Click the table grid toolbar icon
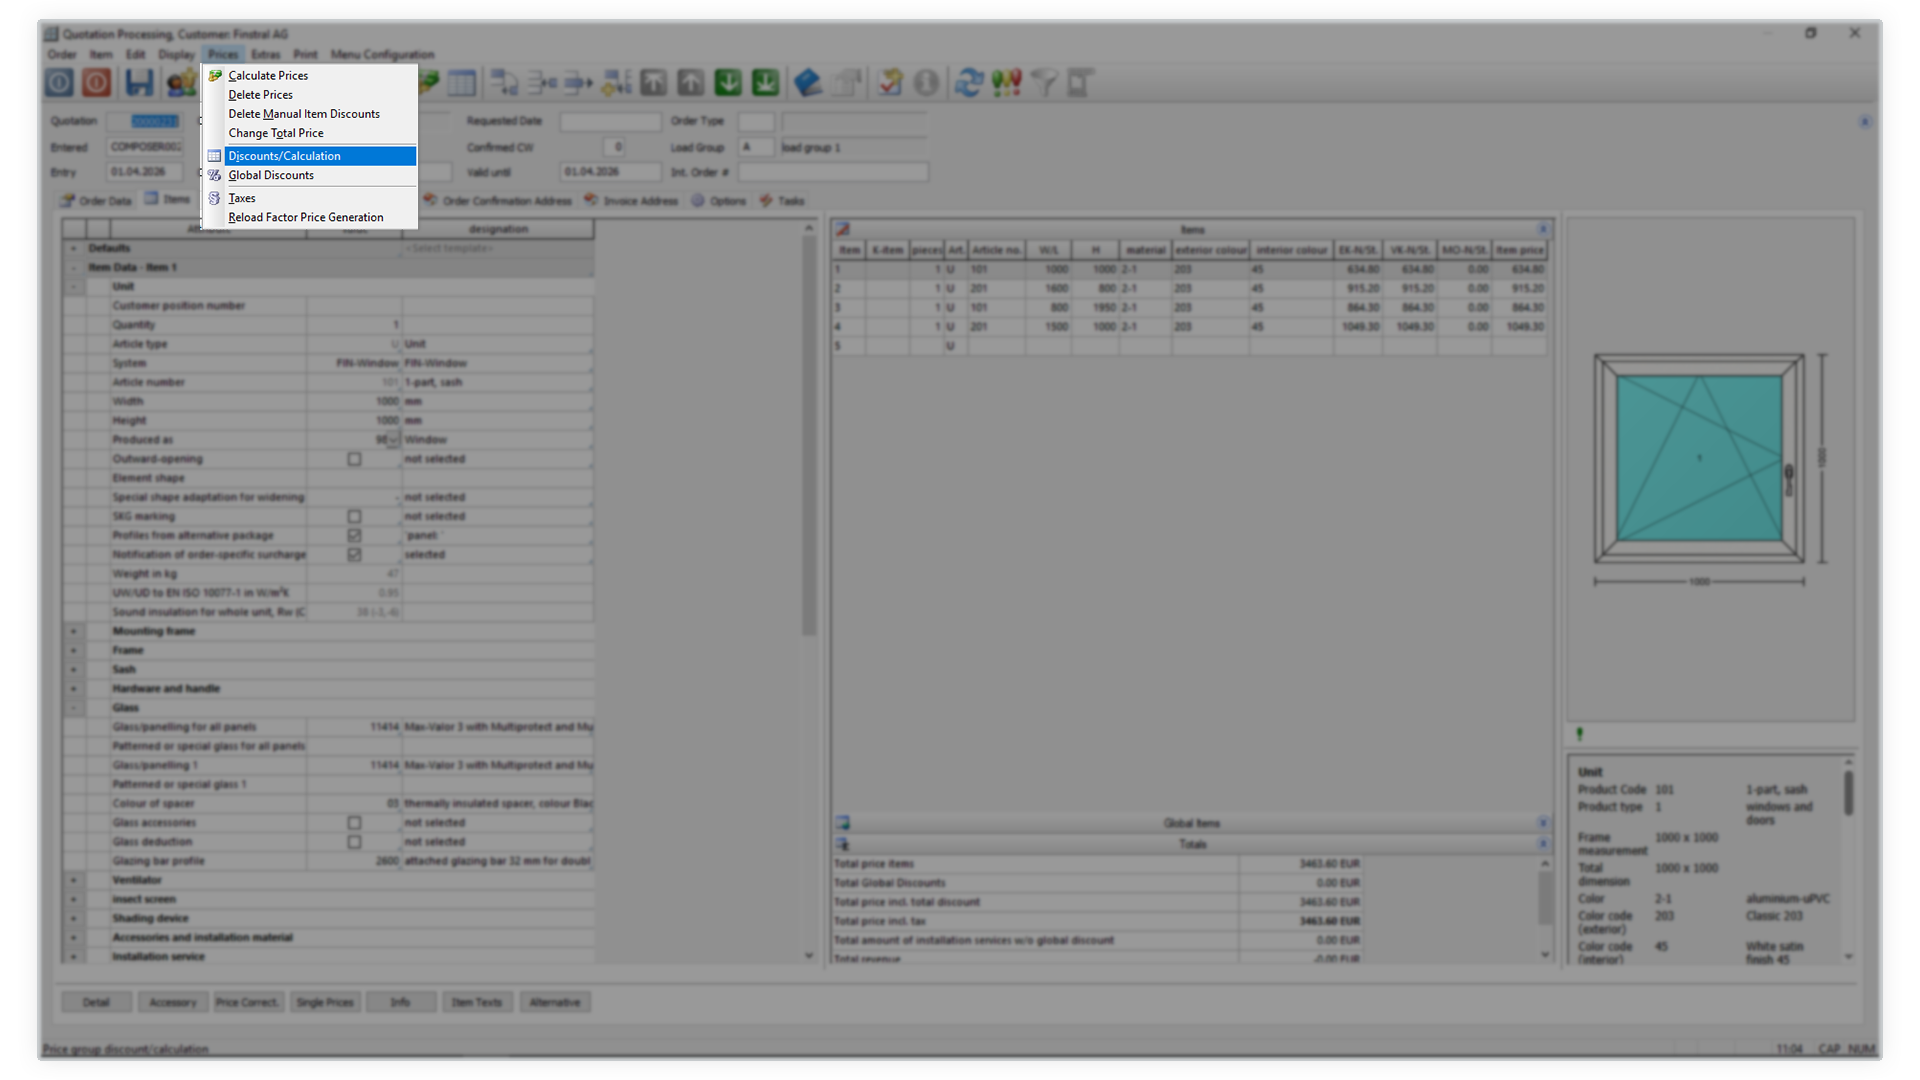This screenshot has height=1080, width=1920. (462, 83)
